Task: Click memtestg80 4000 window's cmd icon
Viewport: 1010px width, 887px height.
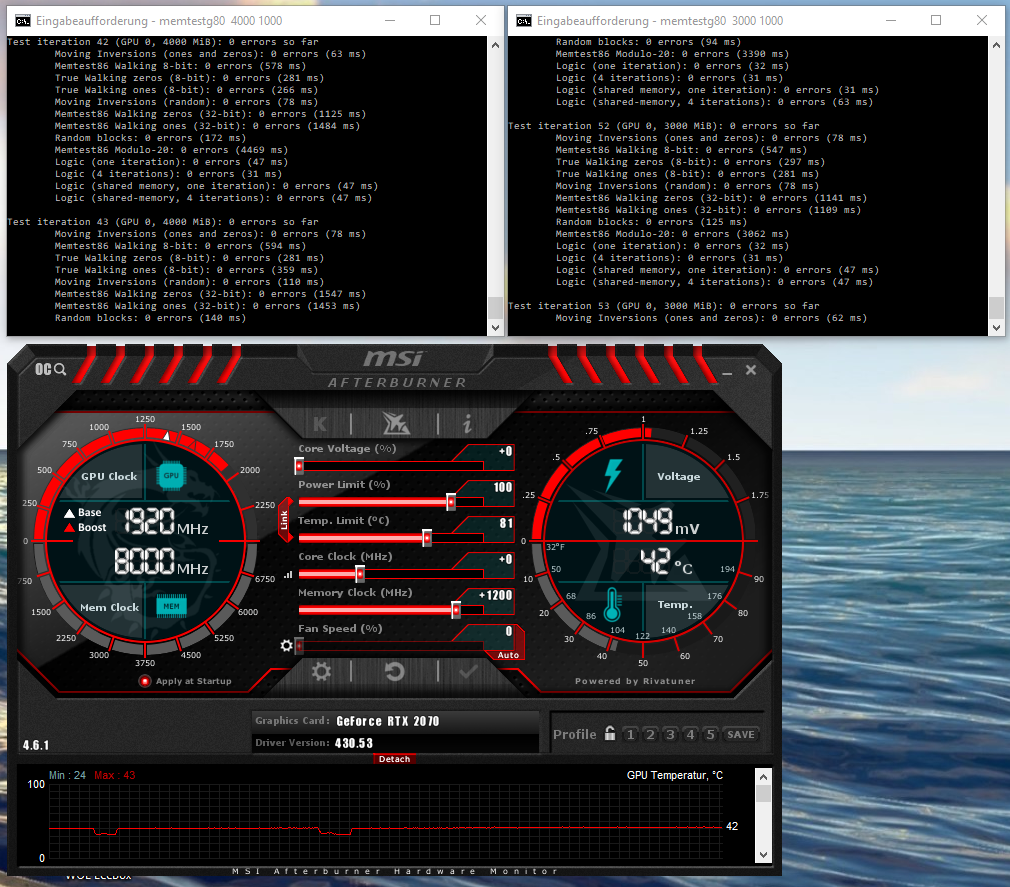Action: pos(23,21)
